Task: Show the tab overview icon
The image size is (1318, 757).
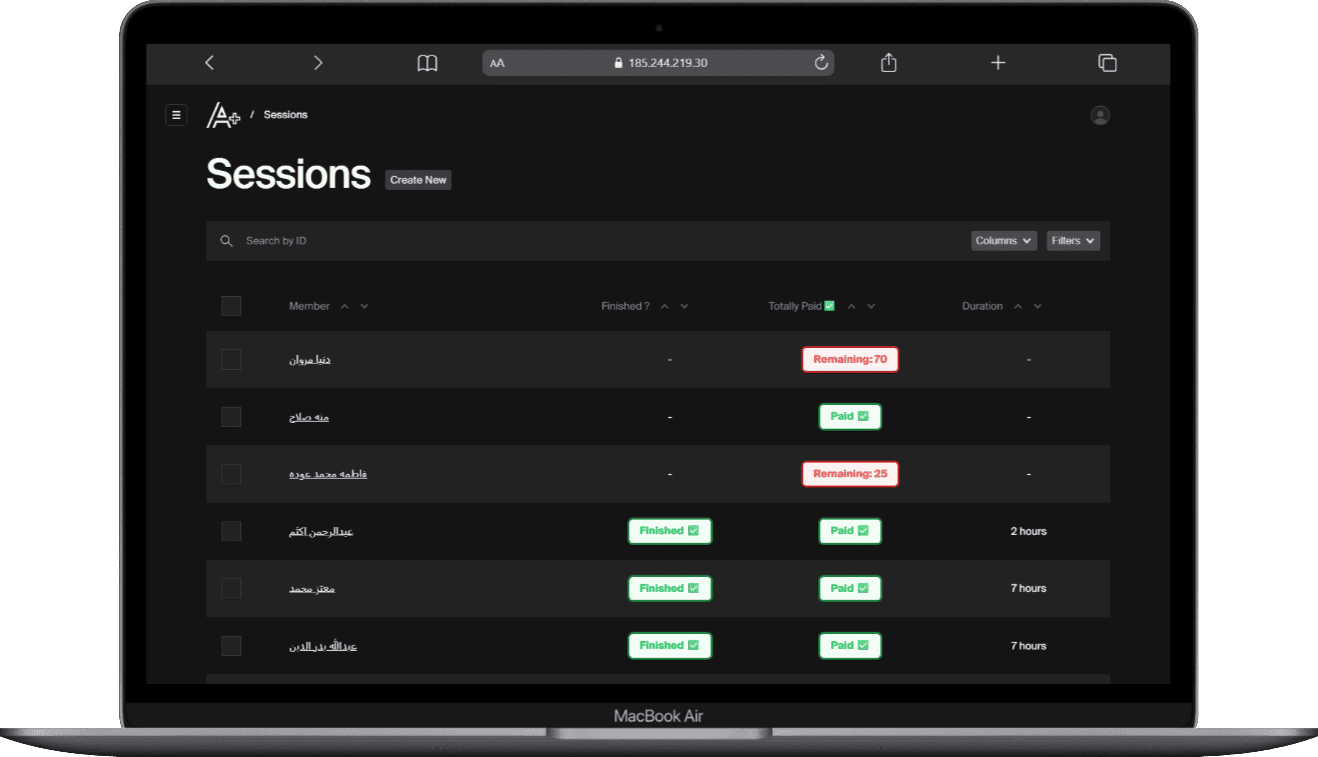Action: (x=1107, y=63)
